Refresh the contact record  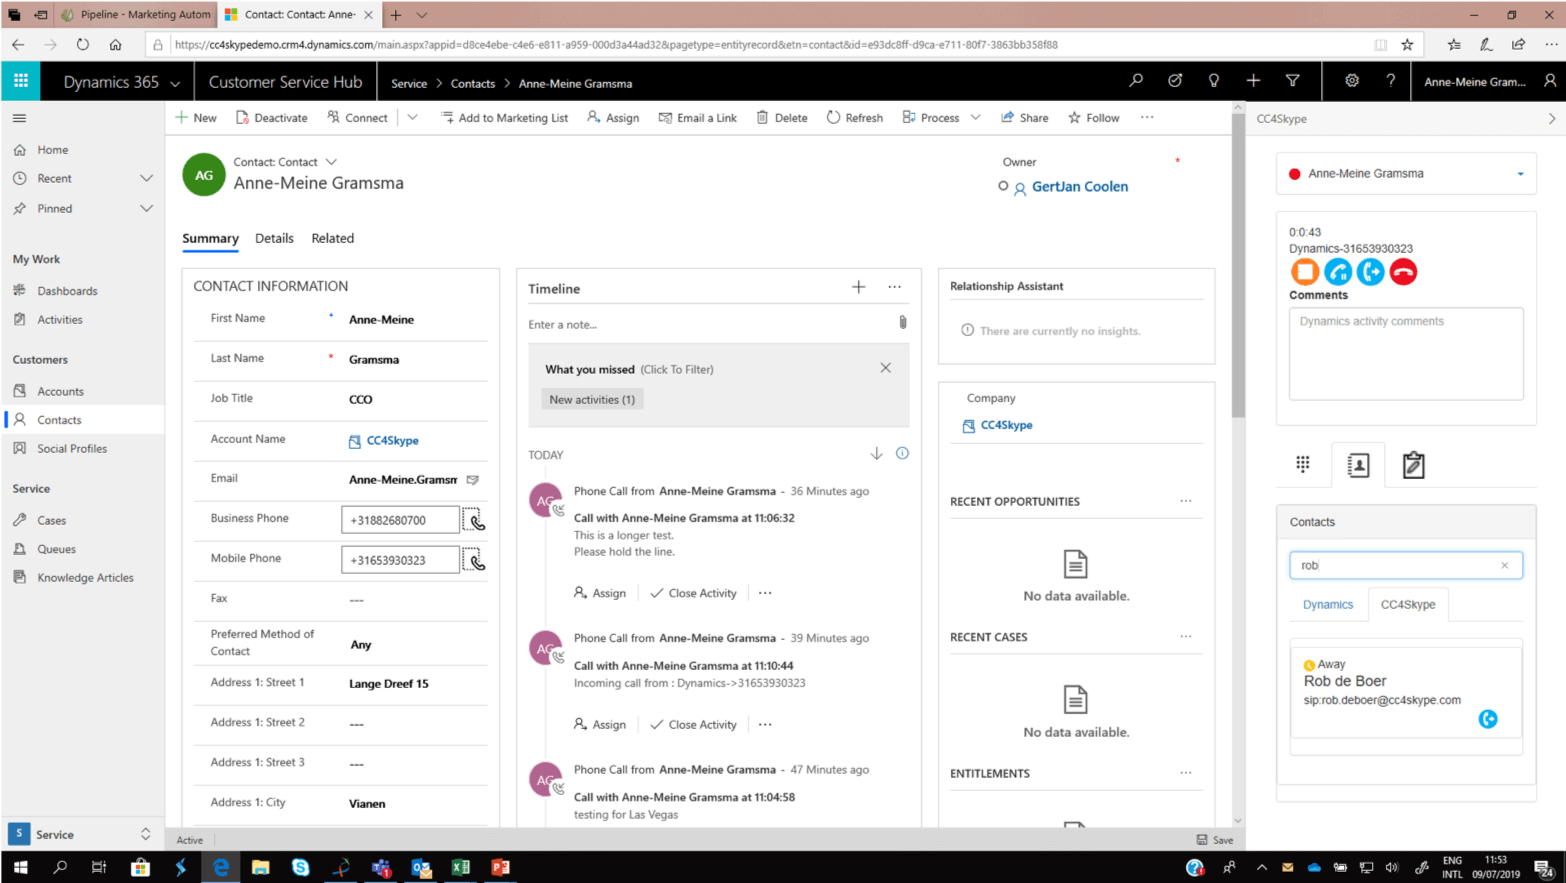[854, 118]
